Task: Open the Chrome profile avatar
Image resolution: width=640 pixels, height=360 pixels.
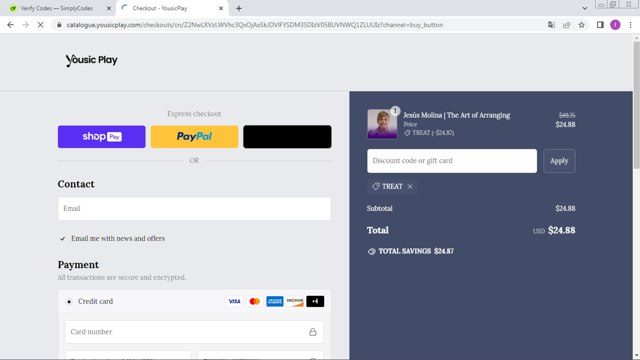Action: point(615,25)
